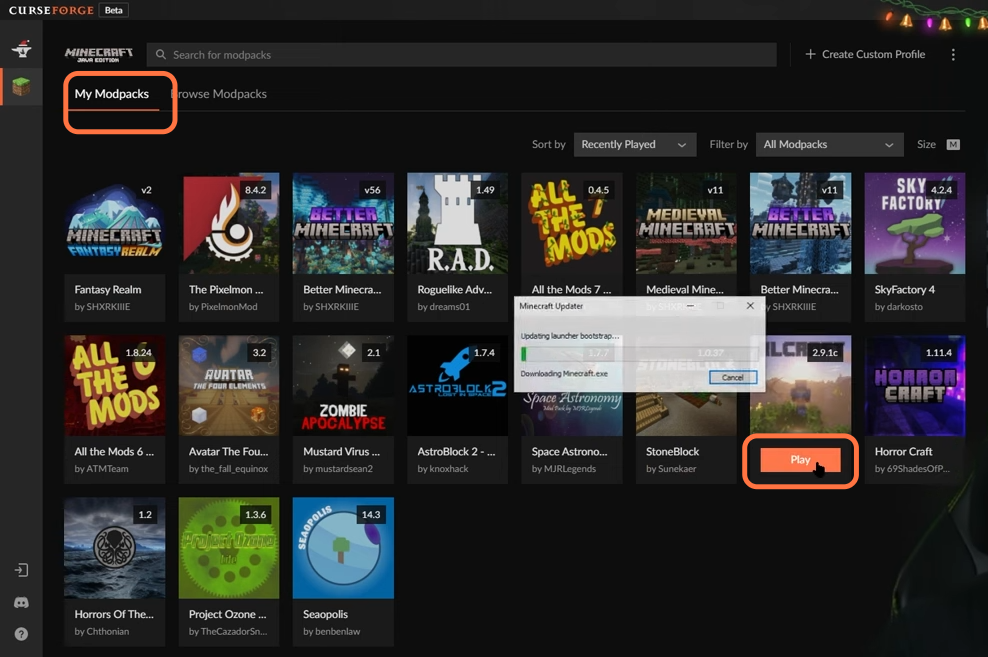The height and width of the screenshot is (657, 988).
Task: Click the plus icon for Create Custom Profile
Action: pyautogui.click(x=810, y=54)
